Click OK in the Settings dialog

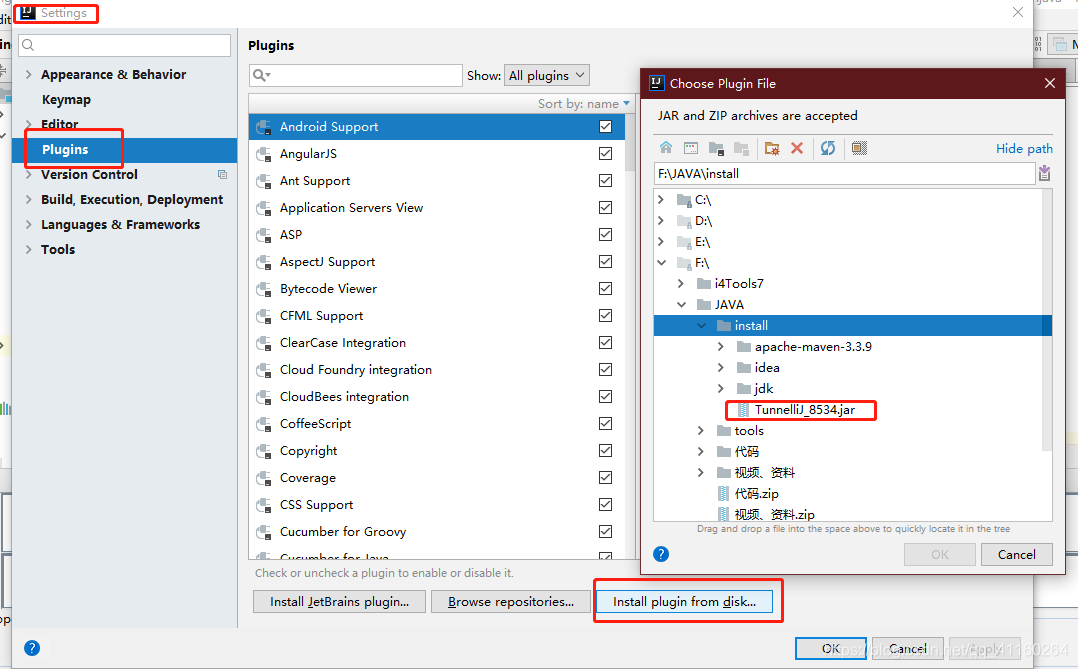[x=830, y=648]
